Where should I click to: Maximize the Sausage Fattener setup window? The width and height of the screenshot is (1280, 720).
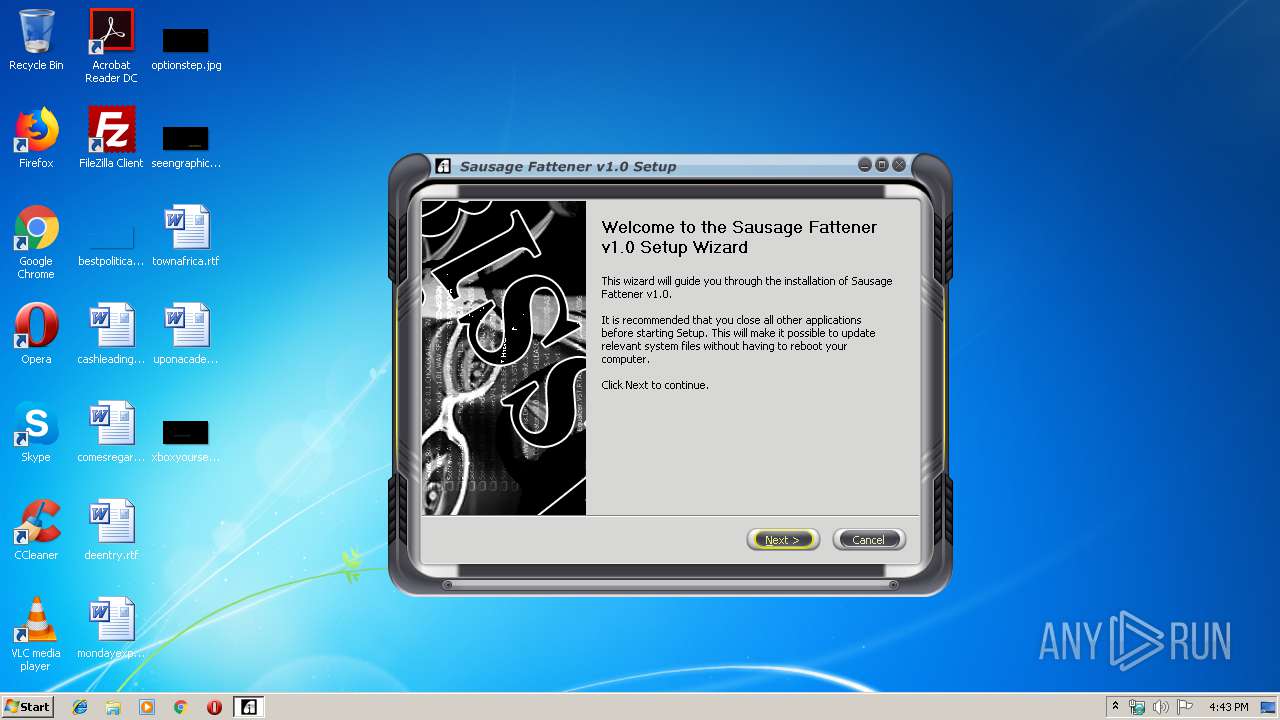[882, 165]
